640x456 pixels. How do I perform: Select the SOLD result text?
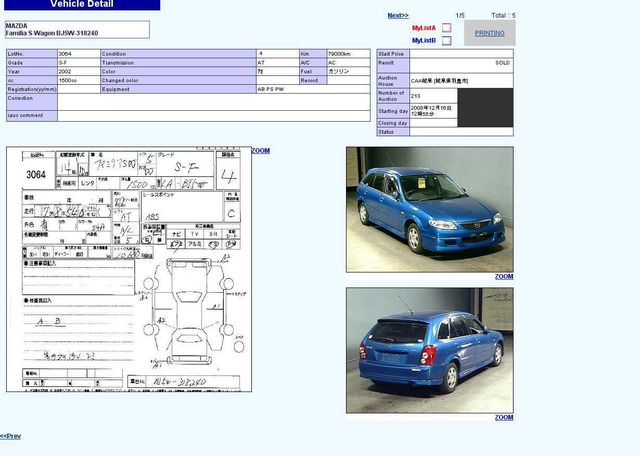pos(502,63)
